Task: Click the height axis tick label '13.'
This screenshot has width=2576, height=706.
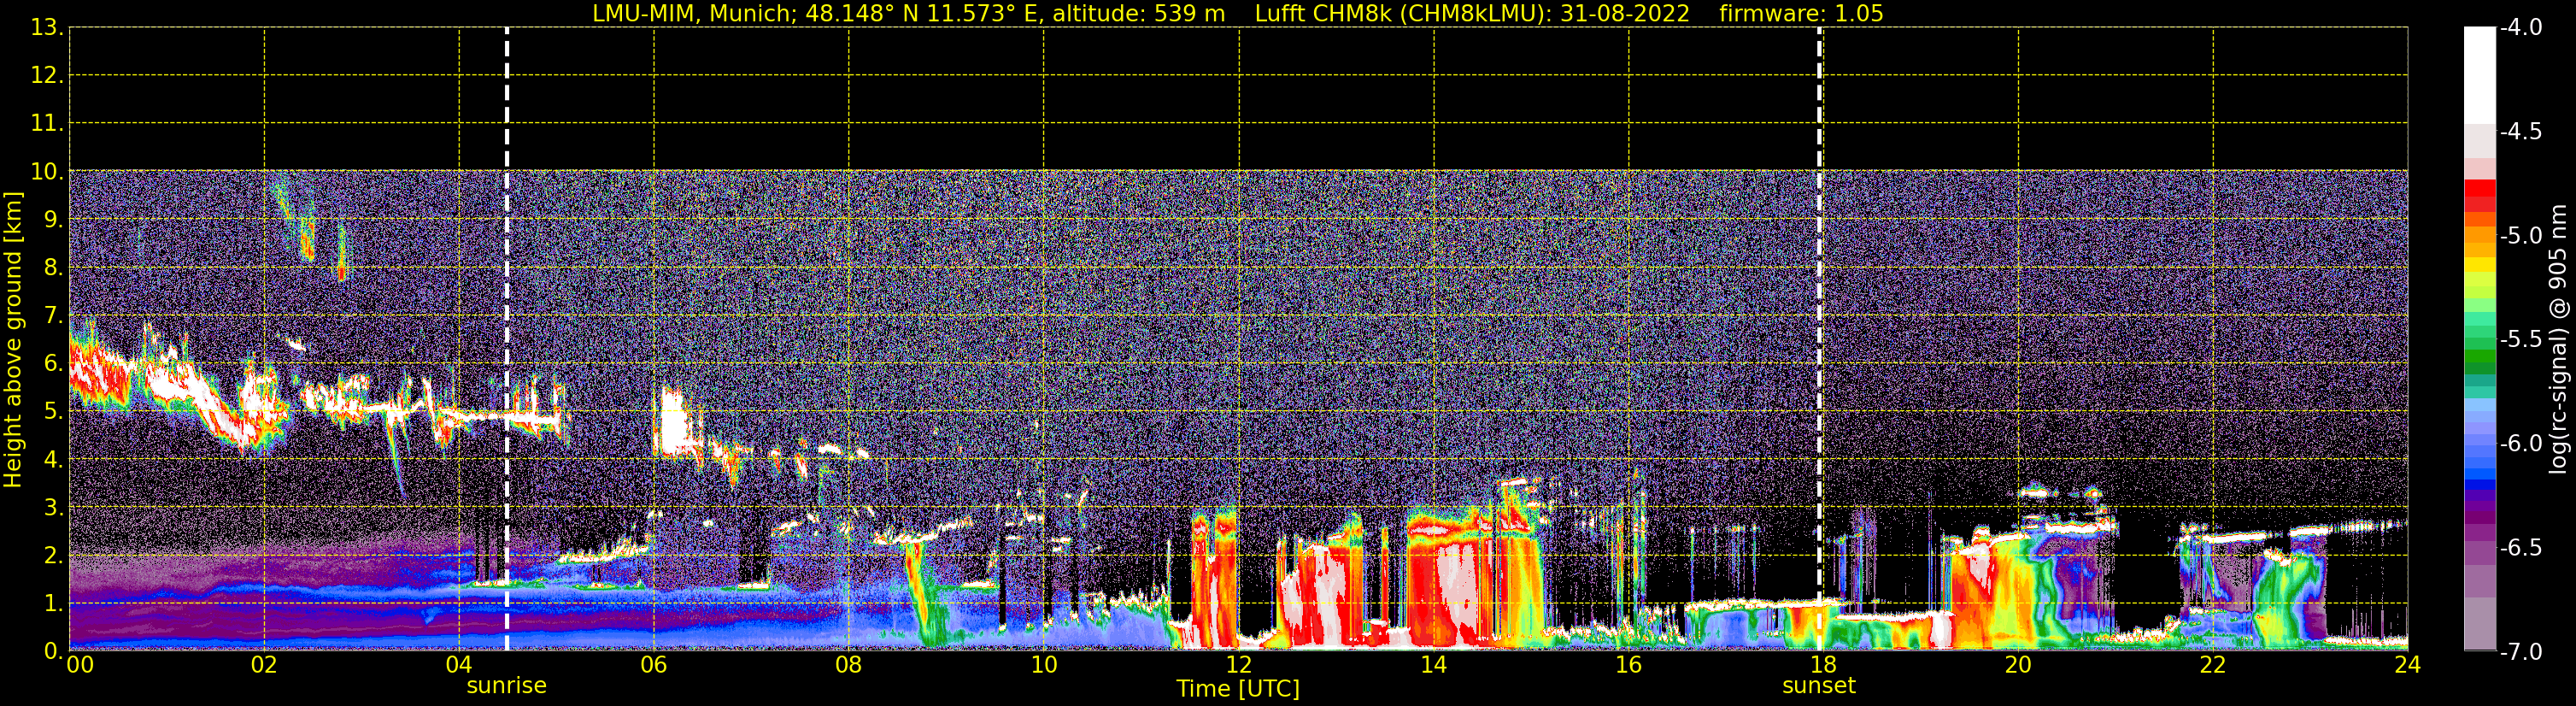Action: click(47, 28)
